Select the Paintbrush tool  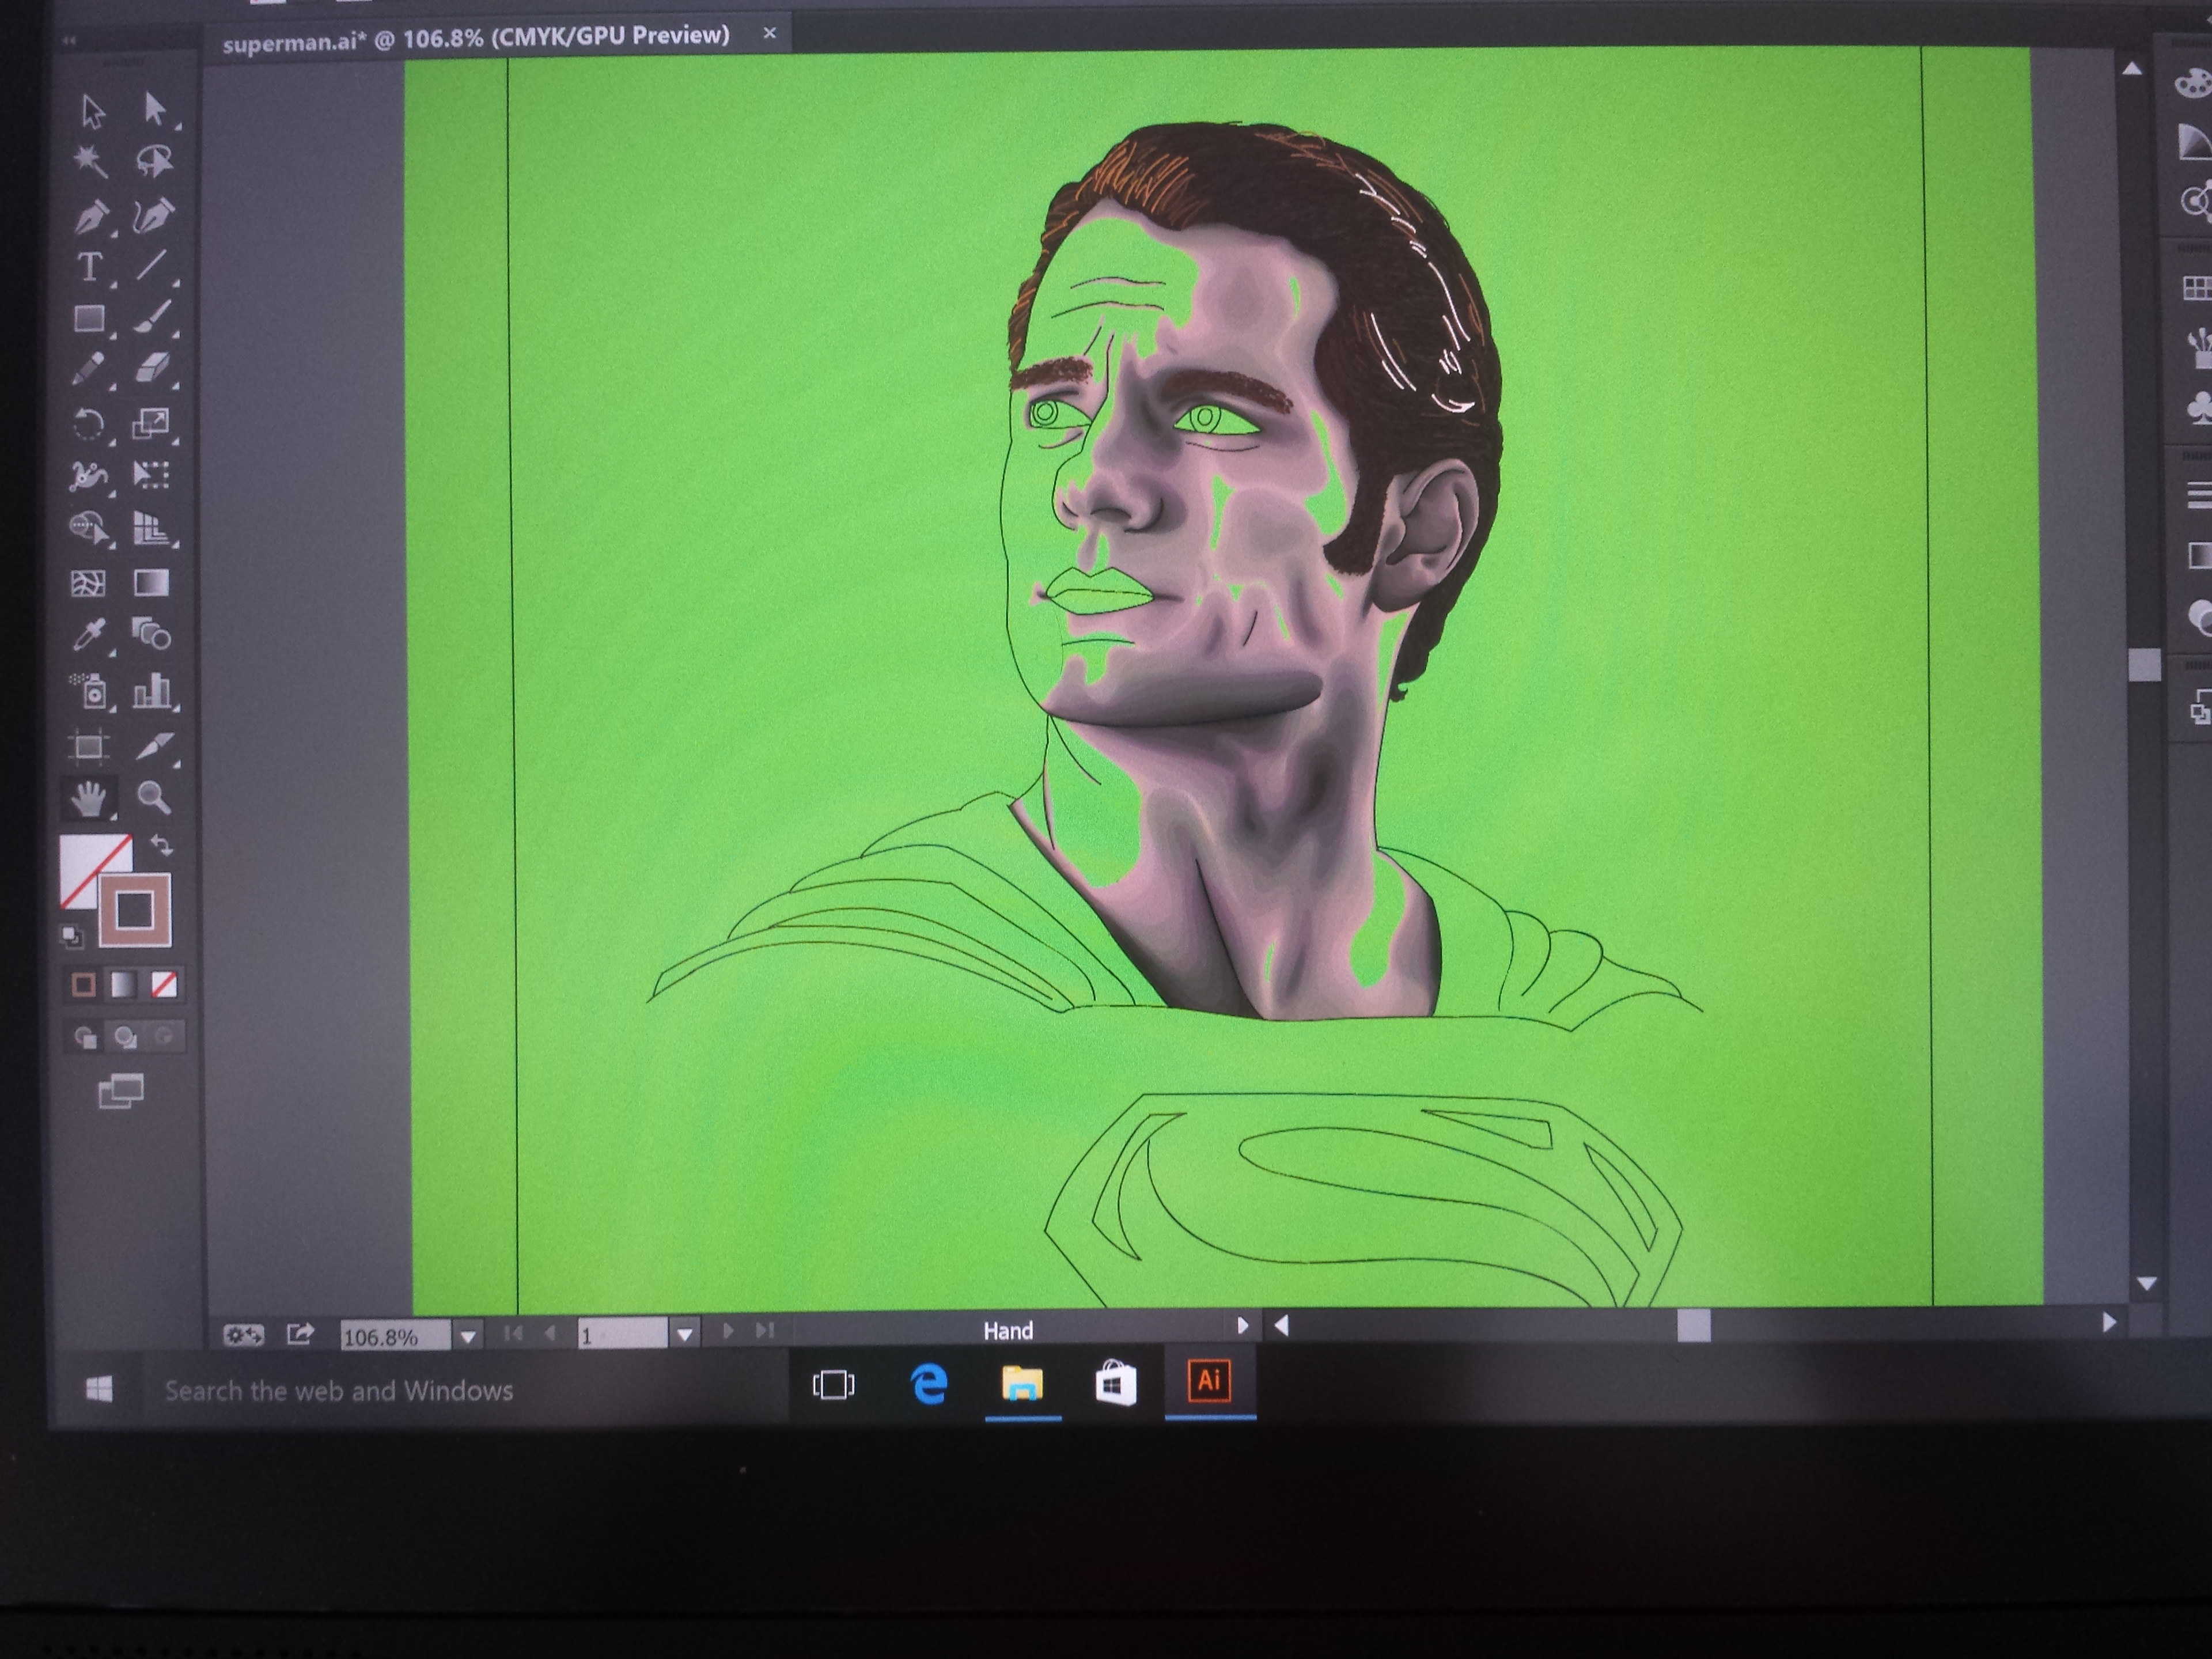click(x=152, y=317)
